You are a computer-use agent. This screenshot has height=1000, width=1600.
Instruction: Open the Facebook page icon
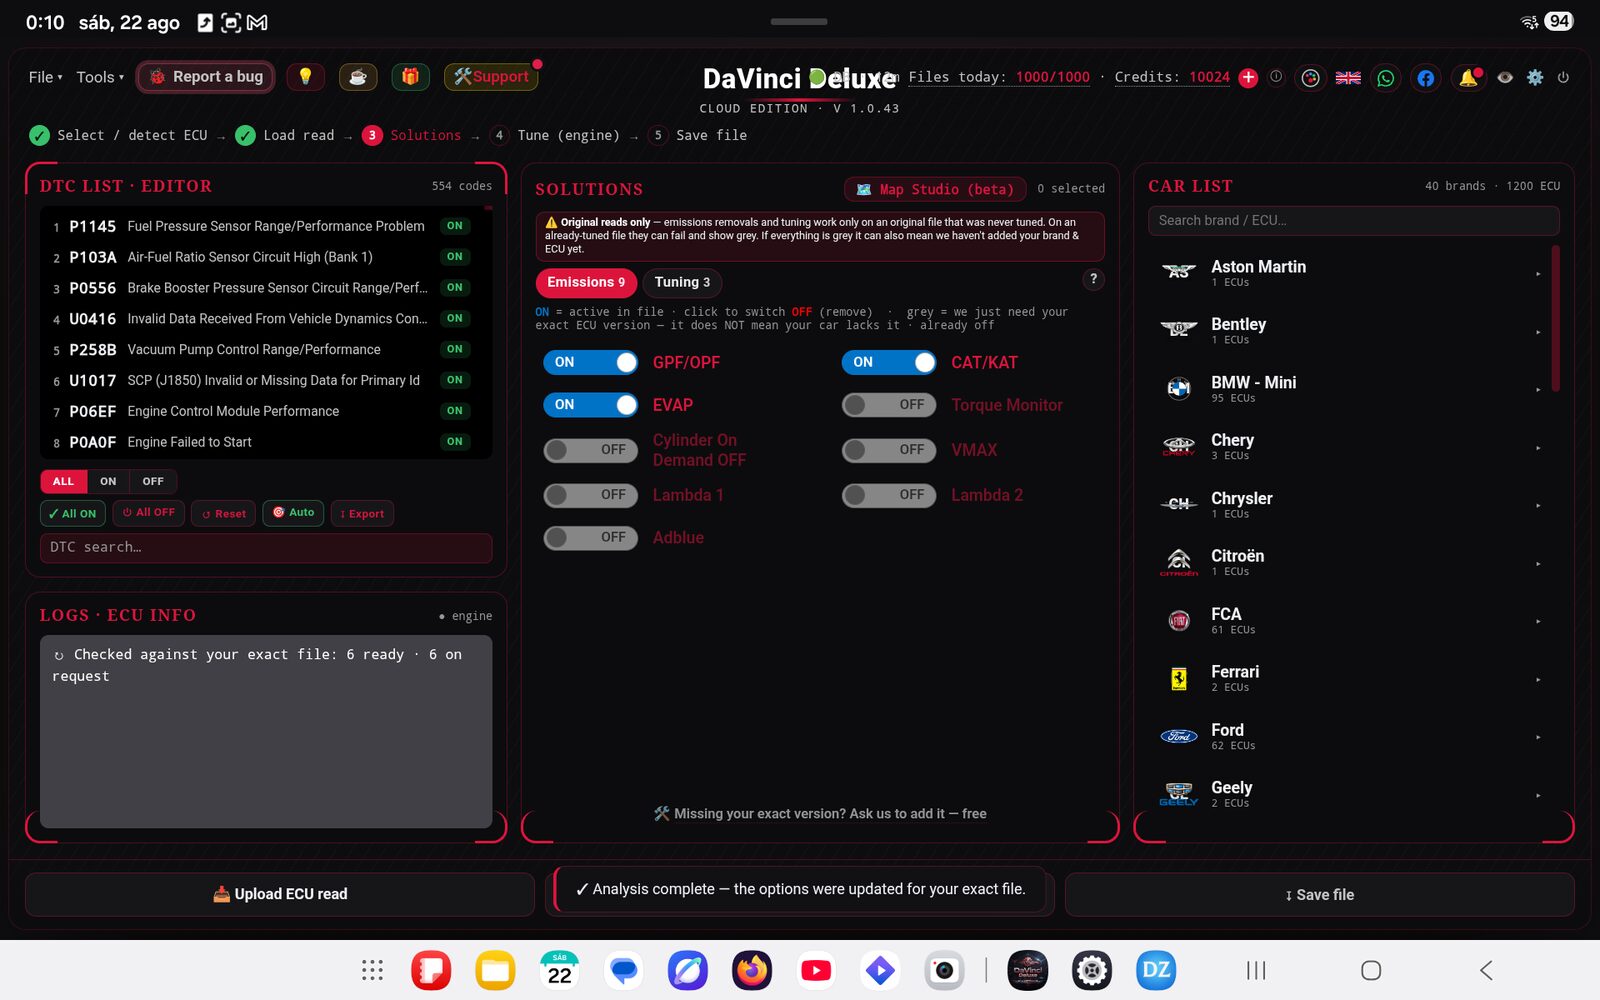pos(1426,78)
